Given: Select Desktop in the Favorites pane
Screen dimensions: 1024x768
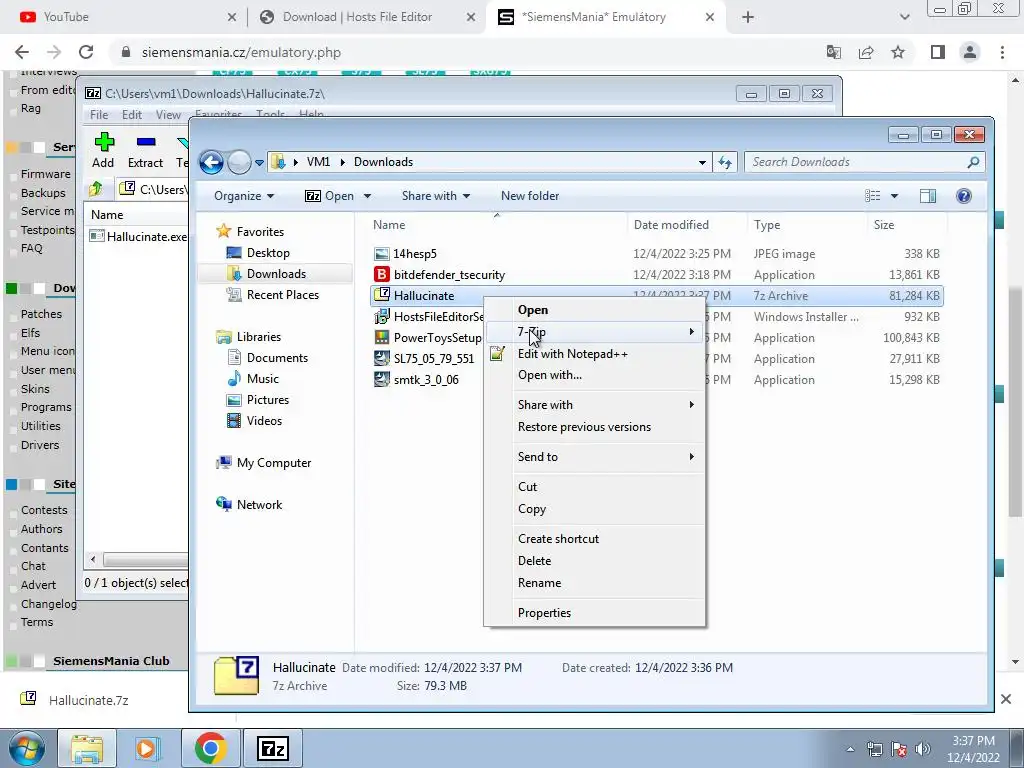Looking at the screenshot, I should pyautogui.click(x=268, y=253).
